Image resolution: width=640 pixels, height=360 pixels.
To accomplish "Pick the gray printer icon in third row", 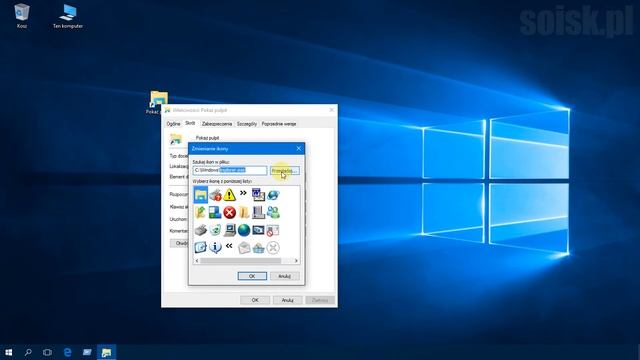I will click(x=200, y=230).
